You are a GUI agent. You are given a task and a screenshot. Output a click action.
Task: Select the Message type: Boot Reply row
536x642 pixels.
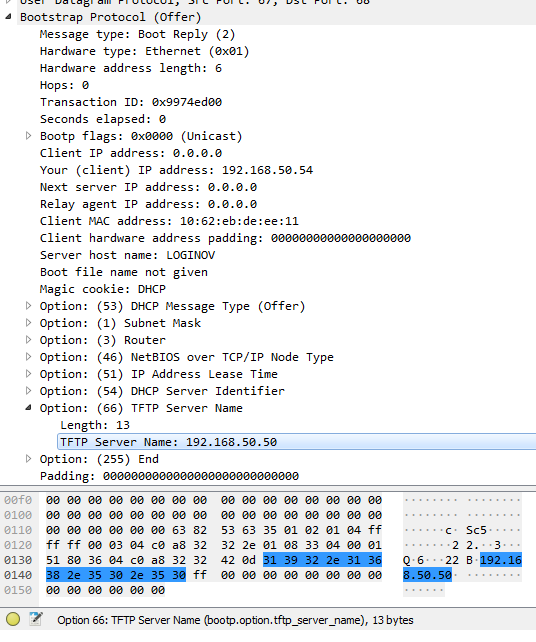click(x=138, y=34)
